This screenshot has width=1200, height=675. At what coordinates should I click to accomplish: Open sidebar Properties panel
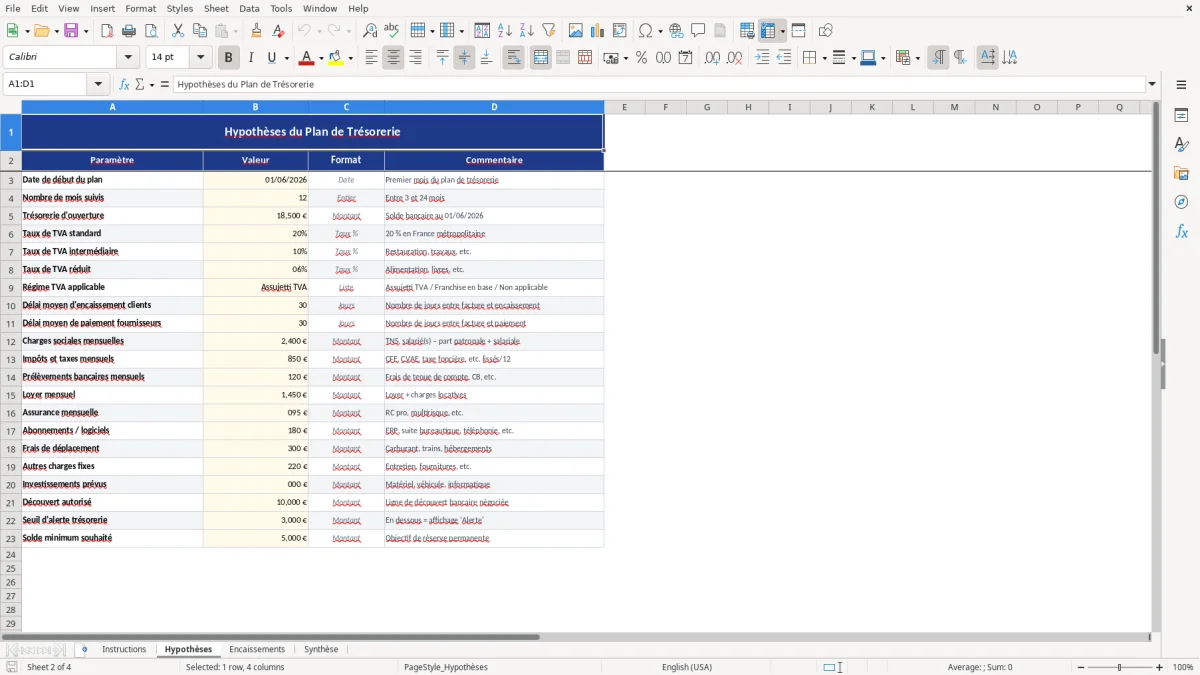coord(1181,116)
